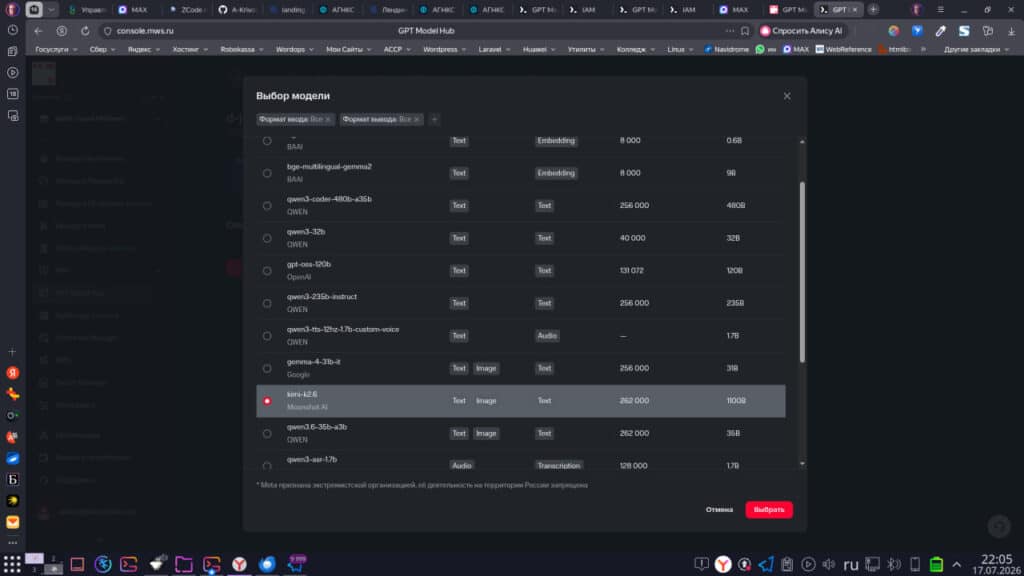
Task: Open the tab list dropdown arrow
Action: click(52, 10)
